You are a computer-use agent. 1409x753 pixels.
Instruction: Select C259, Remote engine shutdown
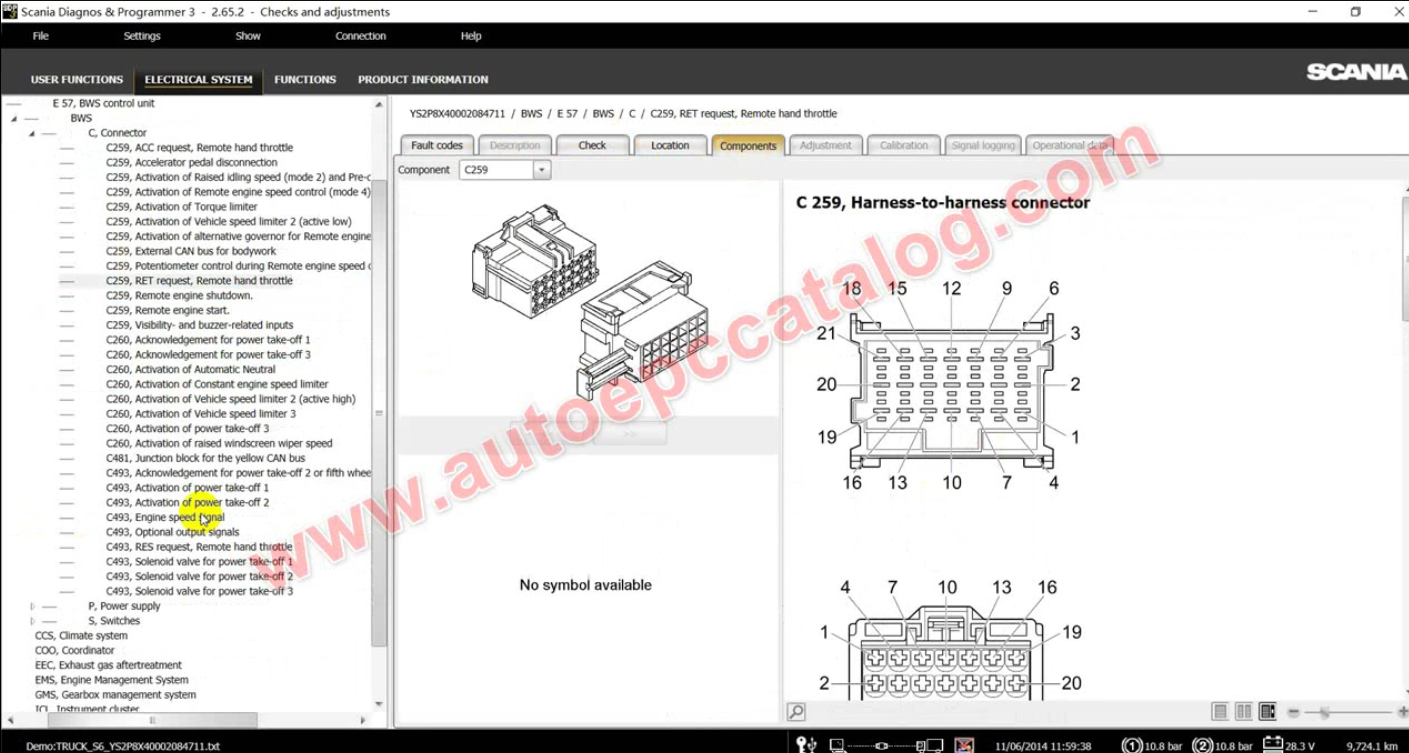(179, 296)
